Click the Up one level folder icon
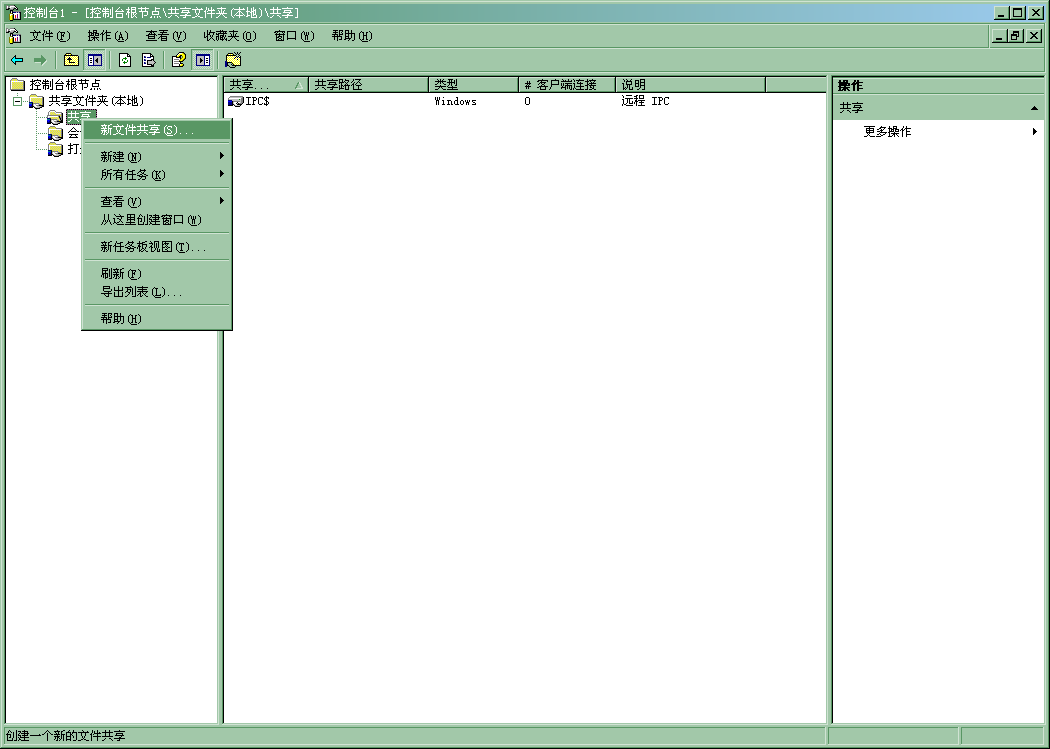 (x=71, y=60)
